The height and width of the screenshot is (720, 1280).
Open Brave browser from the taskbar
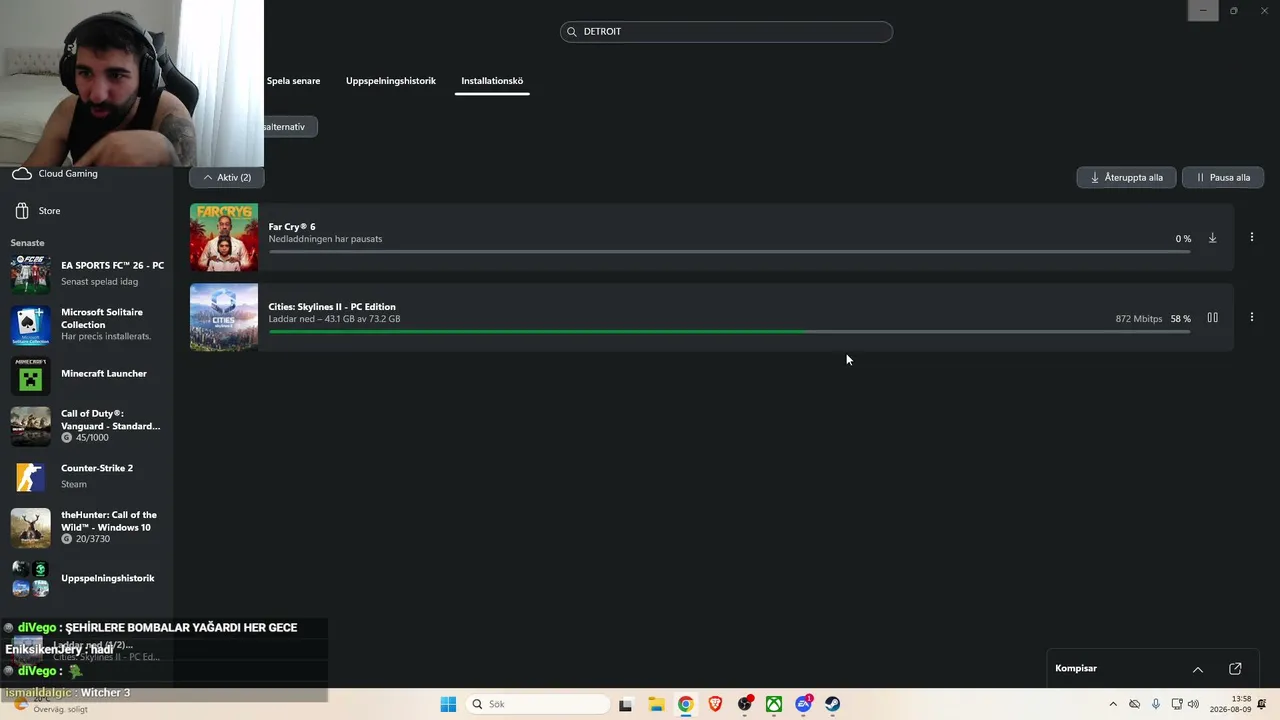coord(715,704)
